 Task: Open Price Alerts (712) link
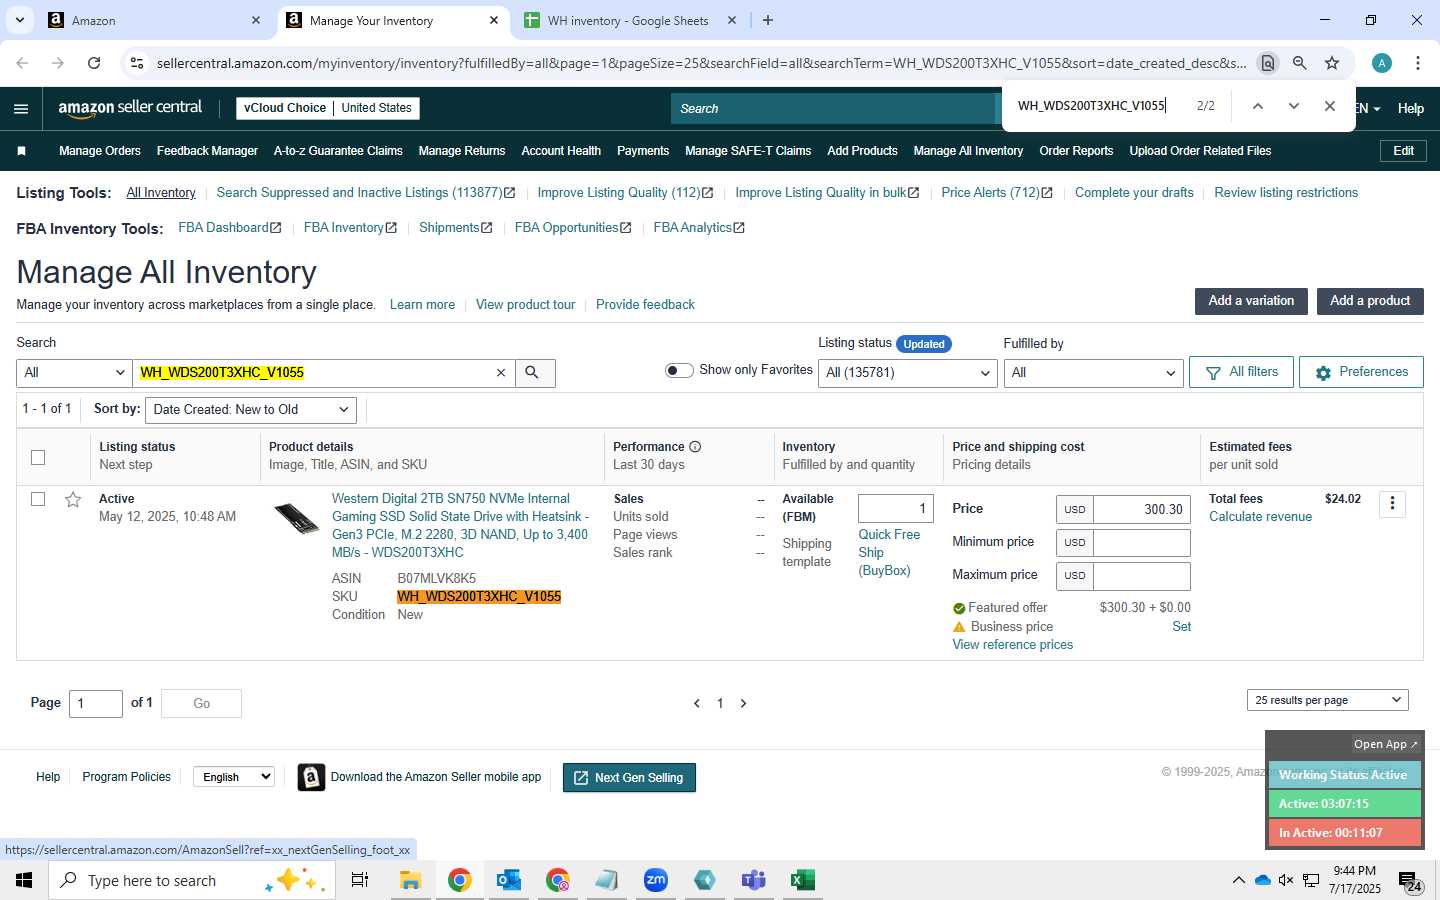coord(997,193)
